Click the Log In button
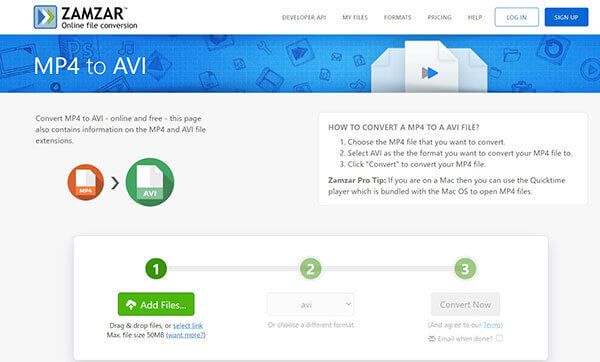 pos(517,17)
